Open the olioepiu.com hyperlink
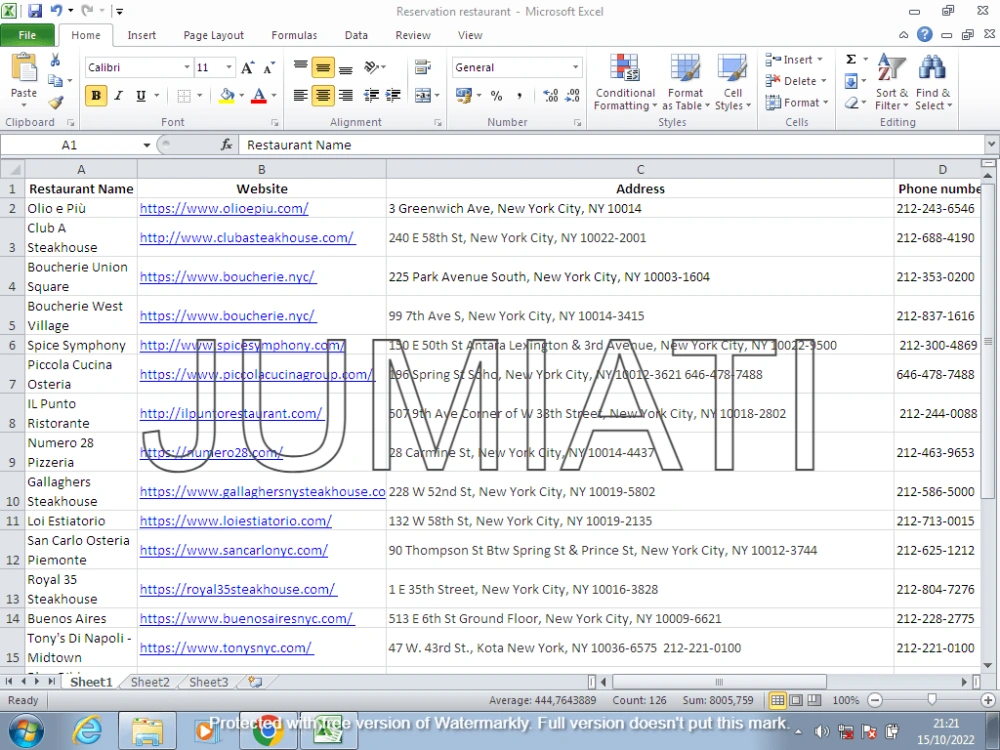The height and width of the screenshot is (750, 1000). click(224, 209)
